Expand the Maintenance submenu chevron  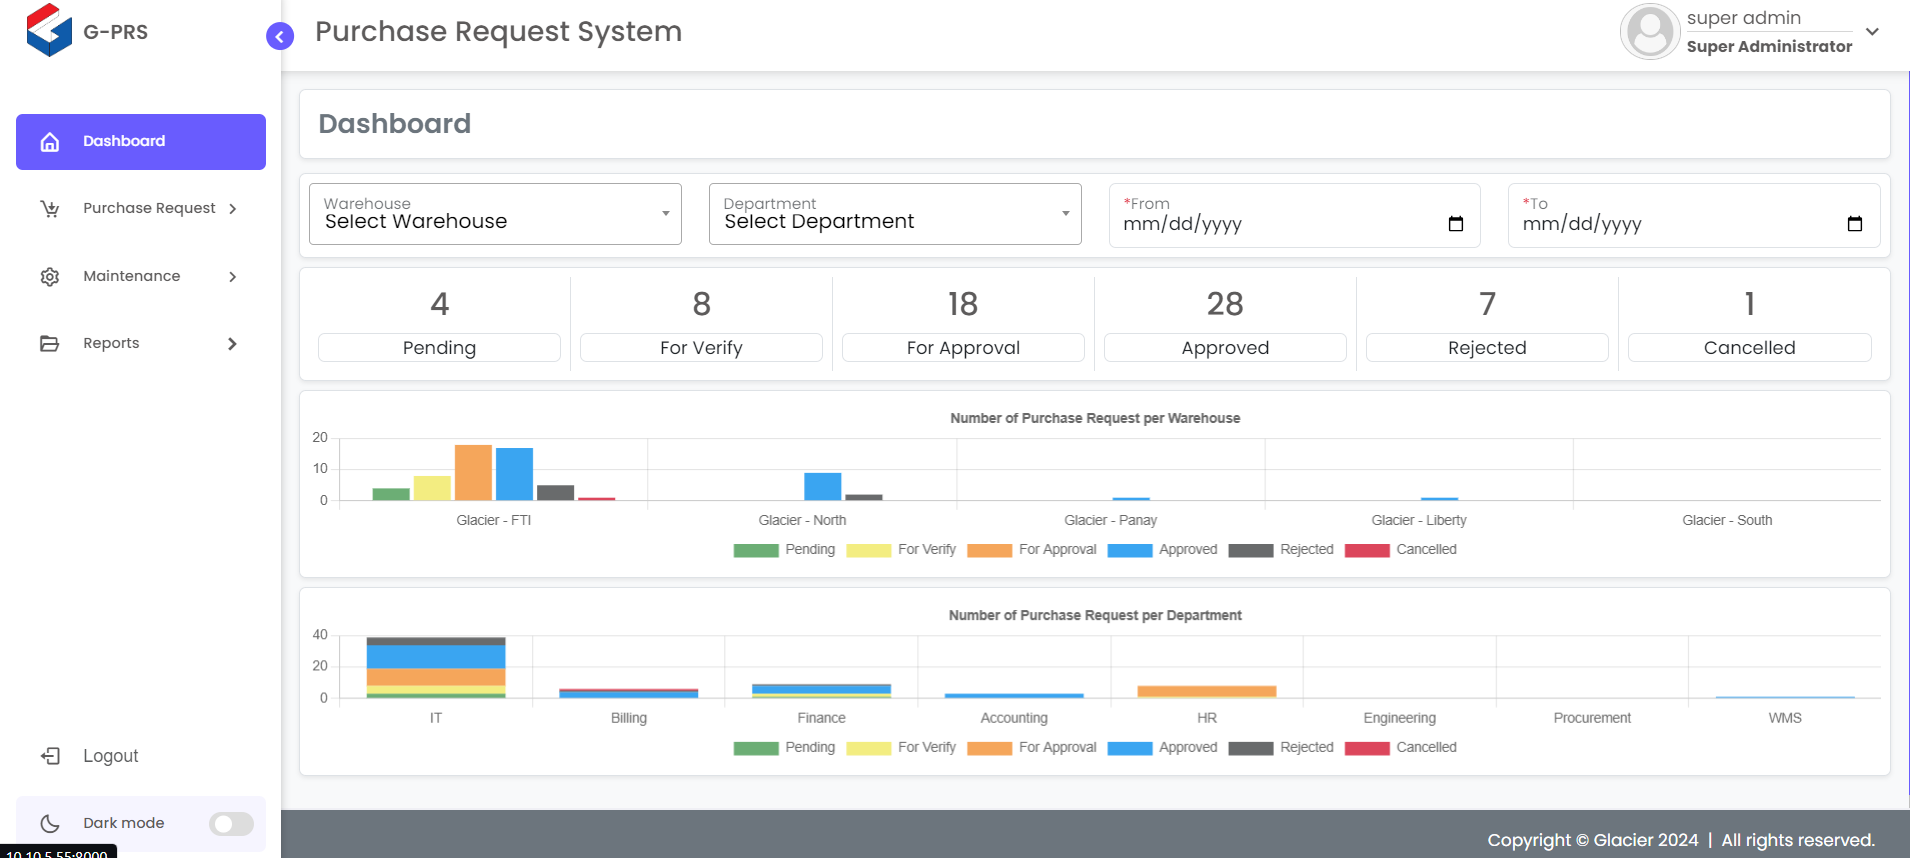232,277
